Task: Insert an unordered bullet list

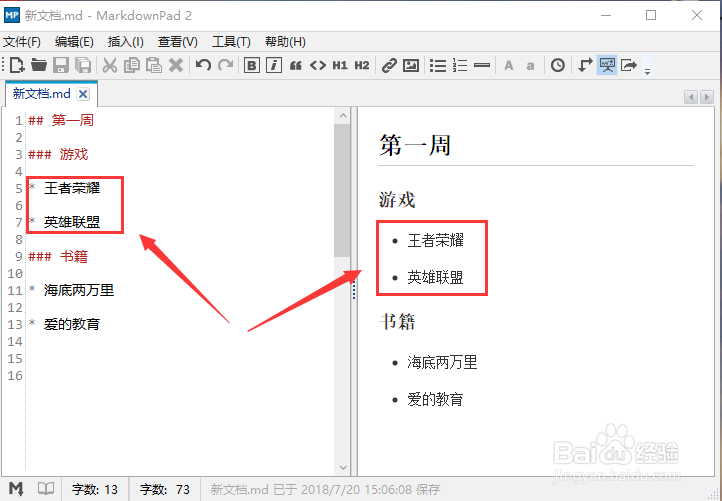Action: click(438, 65)
